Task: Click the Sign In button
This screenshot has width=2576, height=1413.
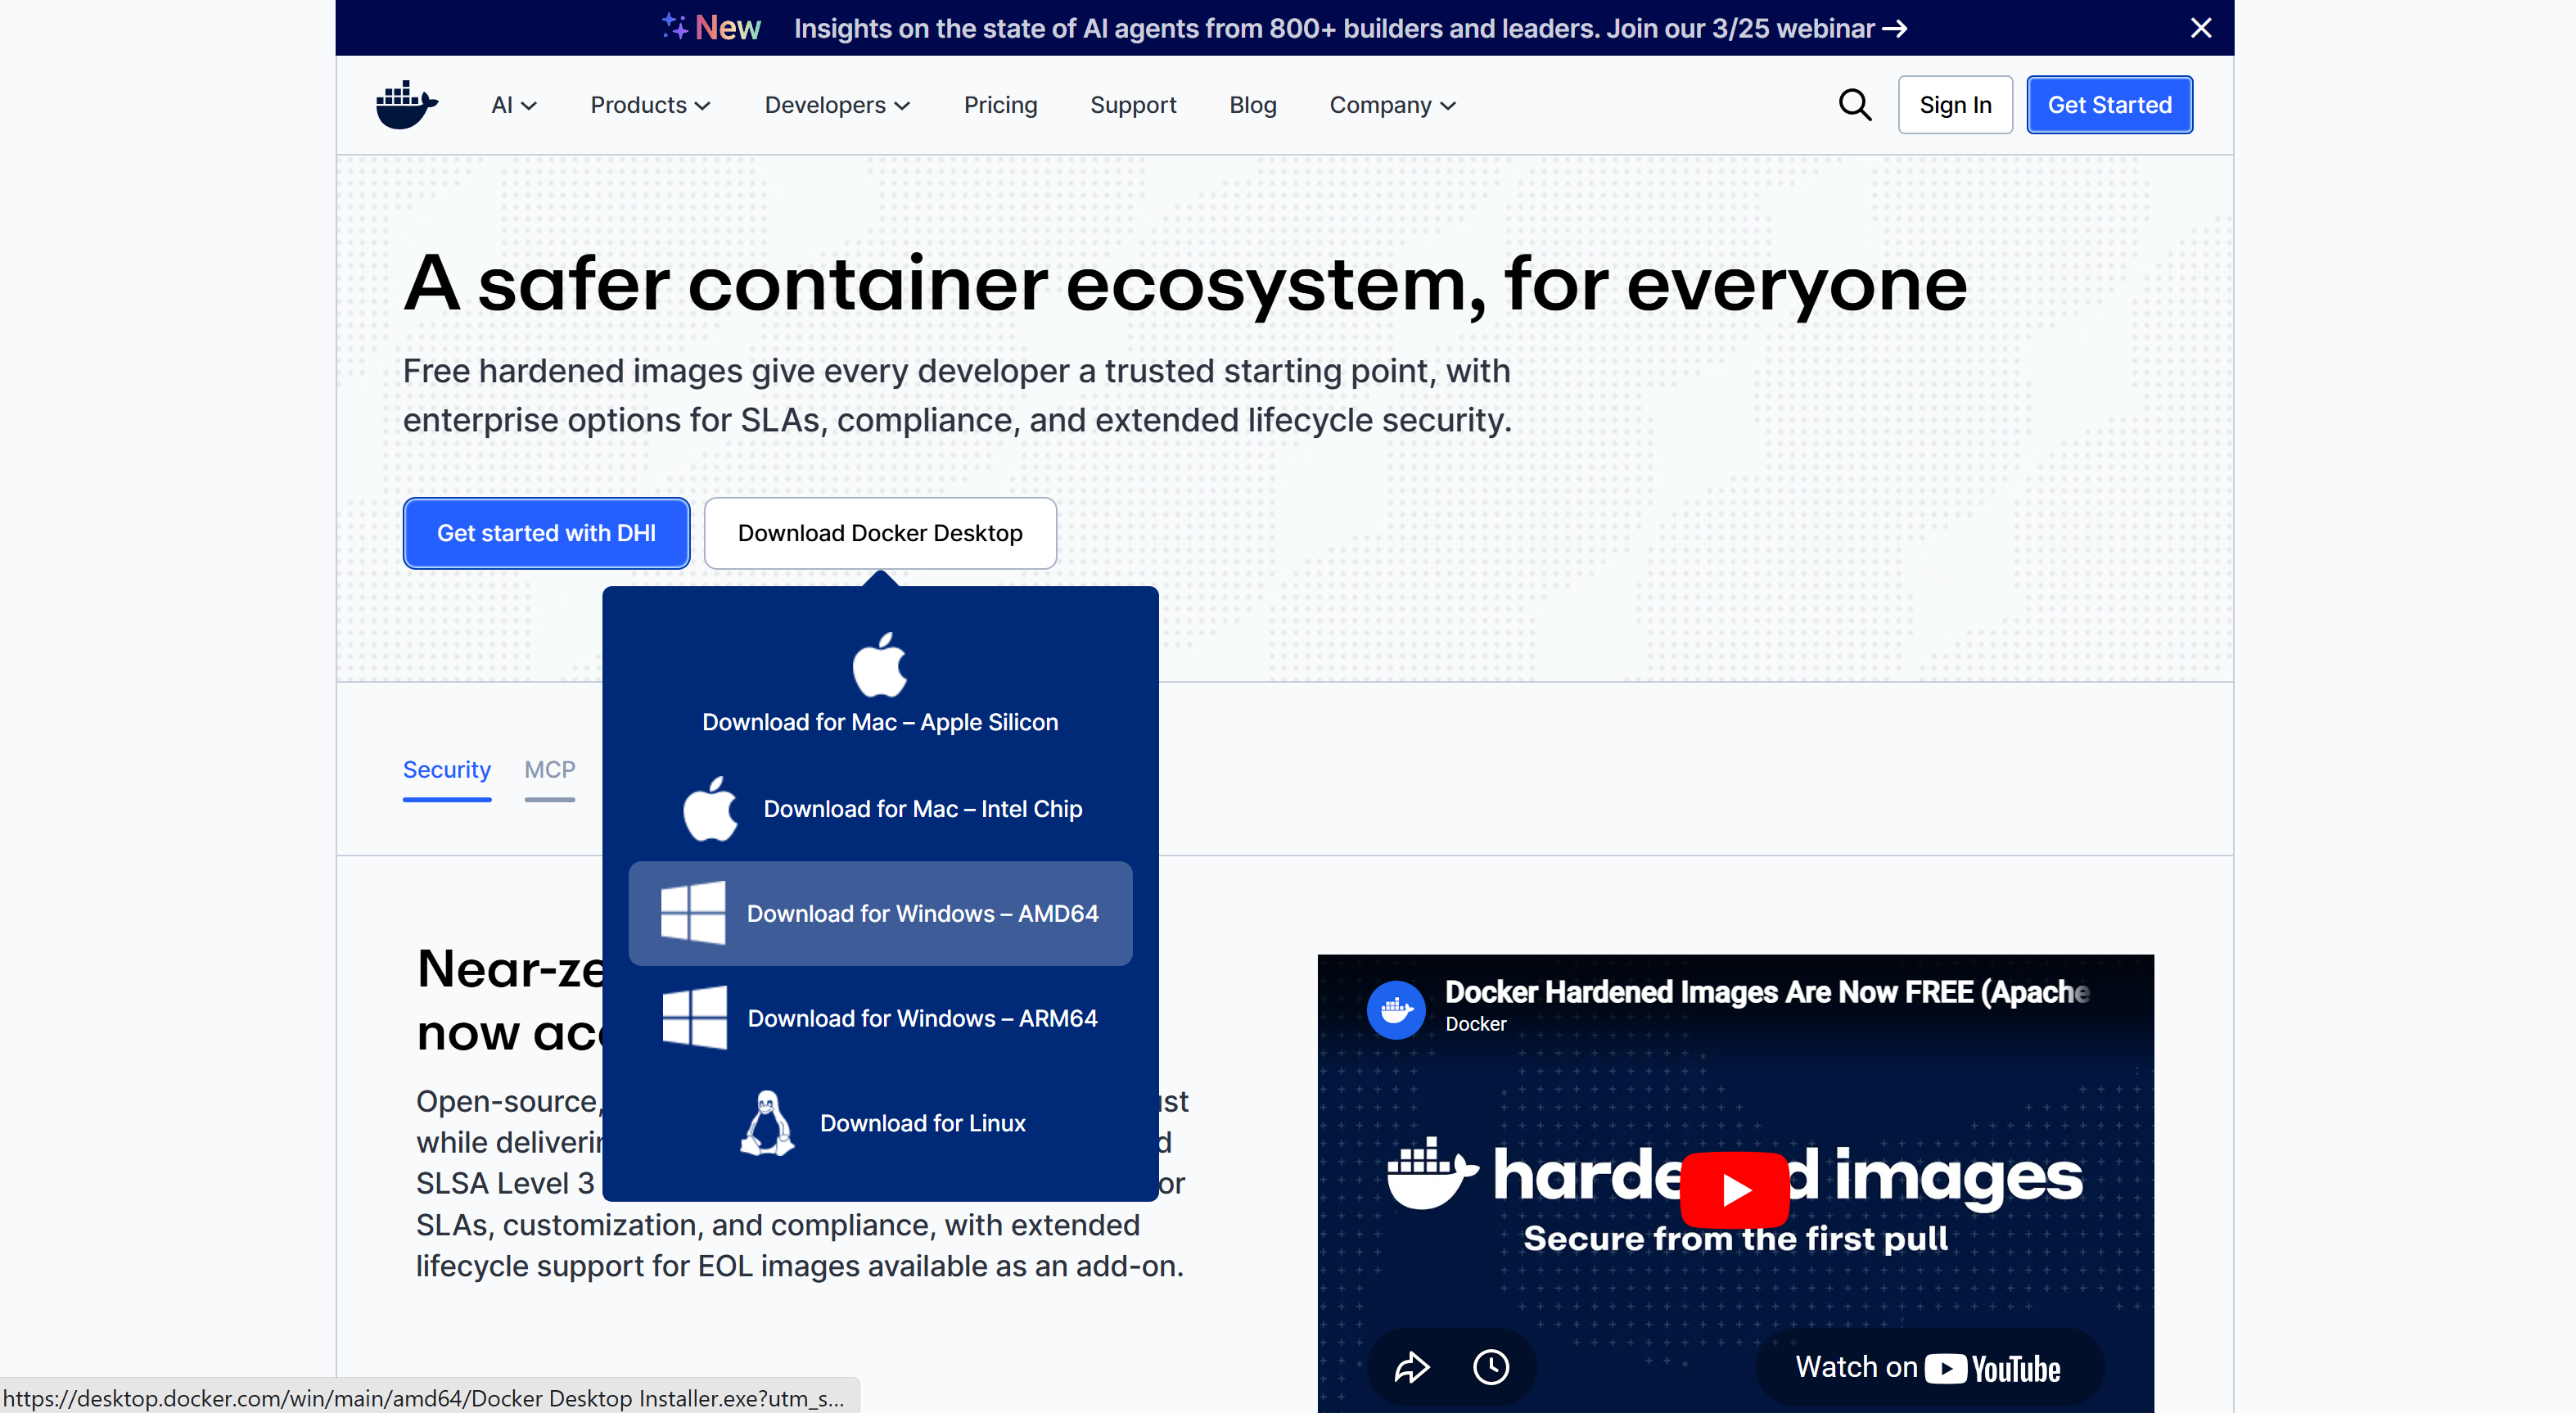Action: [1954, 105]
